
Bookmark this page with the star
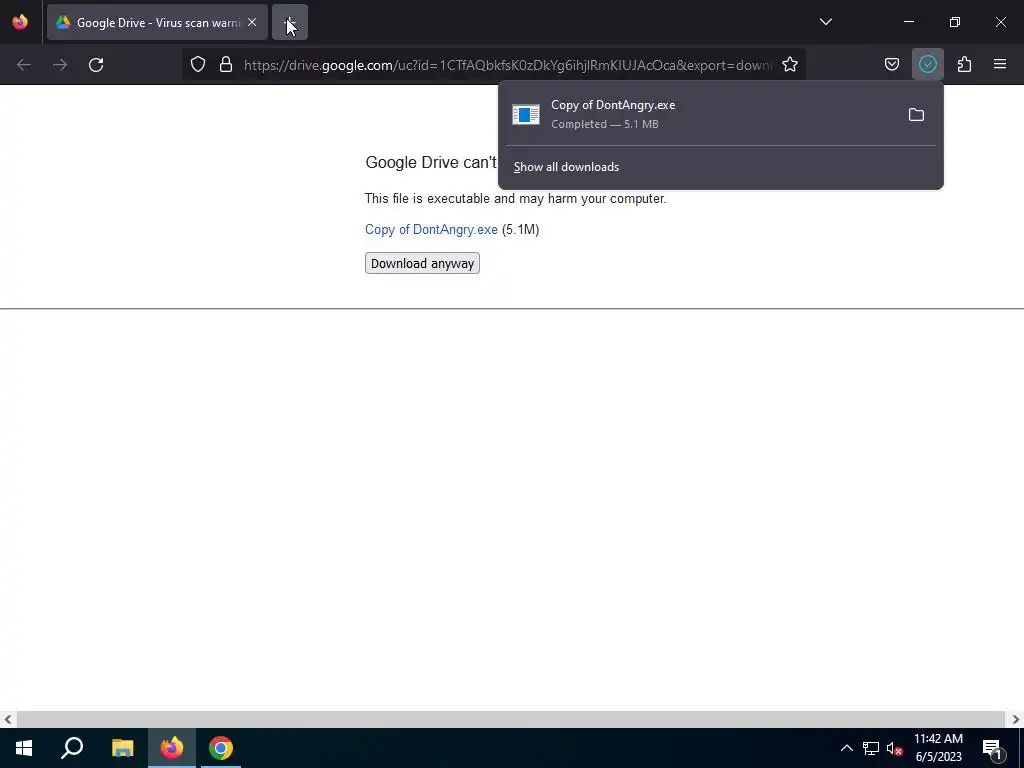point(790,65)
